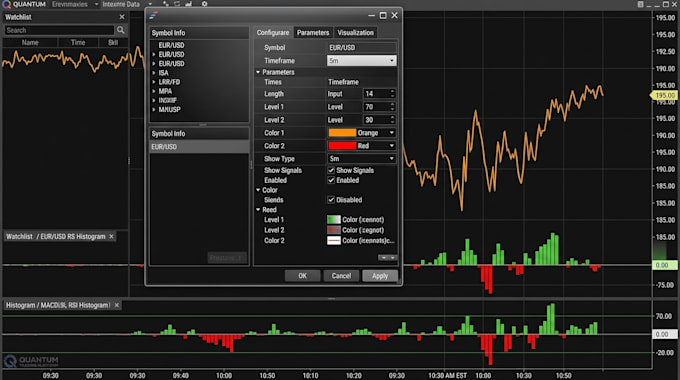Click the dialog's striped logo icon
Screen dimensions: 680x380
(x=154, y=16)
